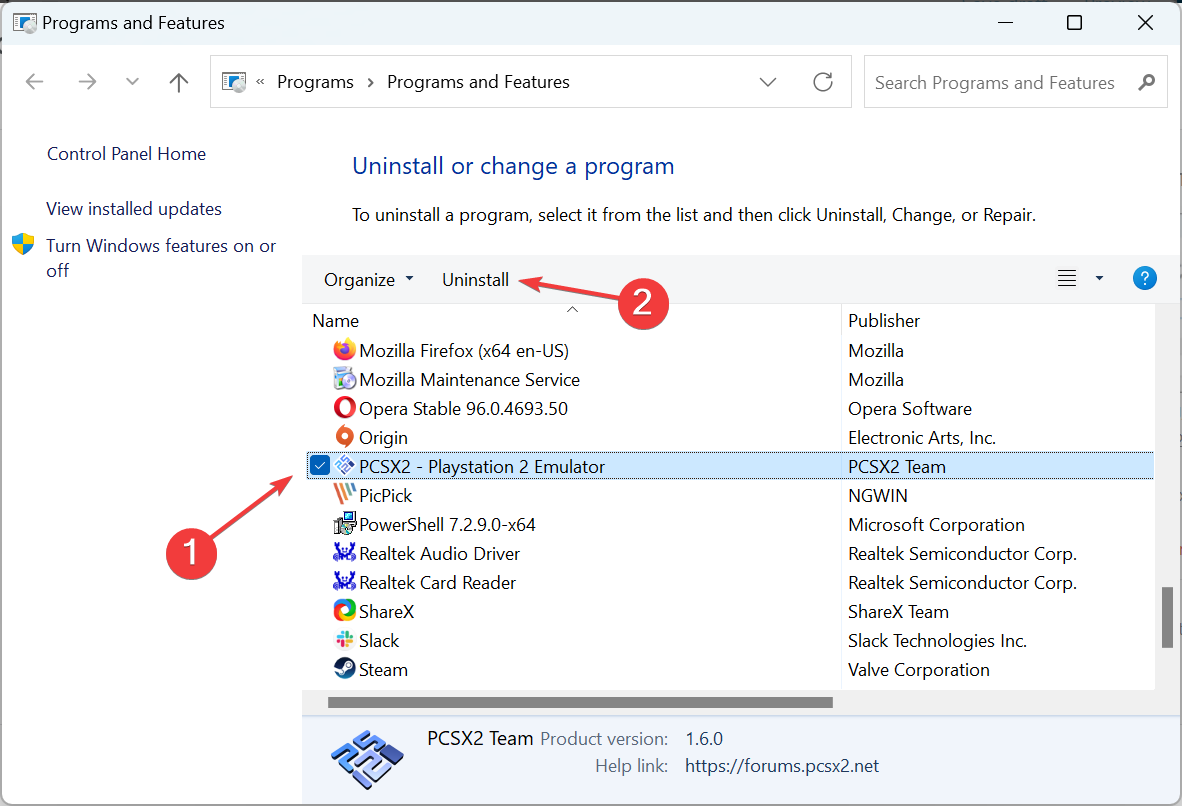Click the ShareX program icon

[344, 611]
